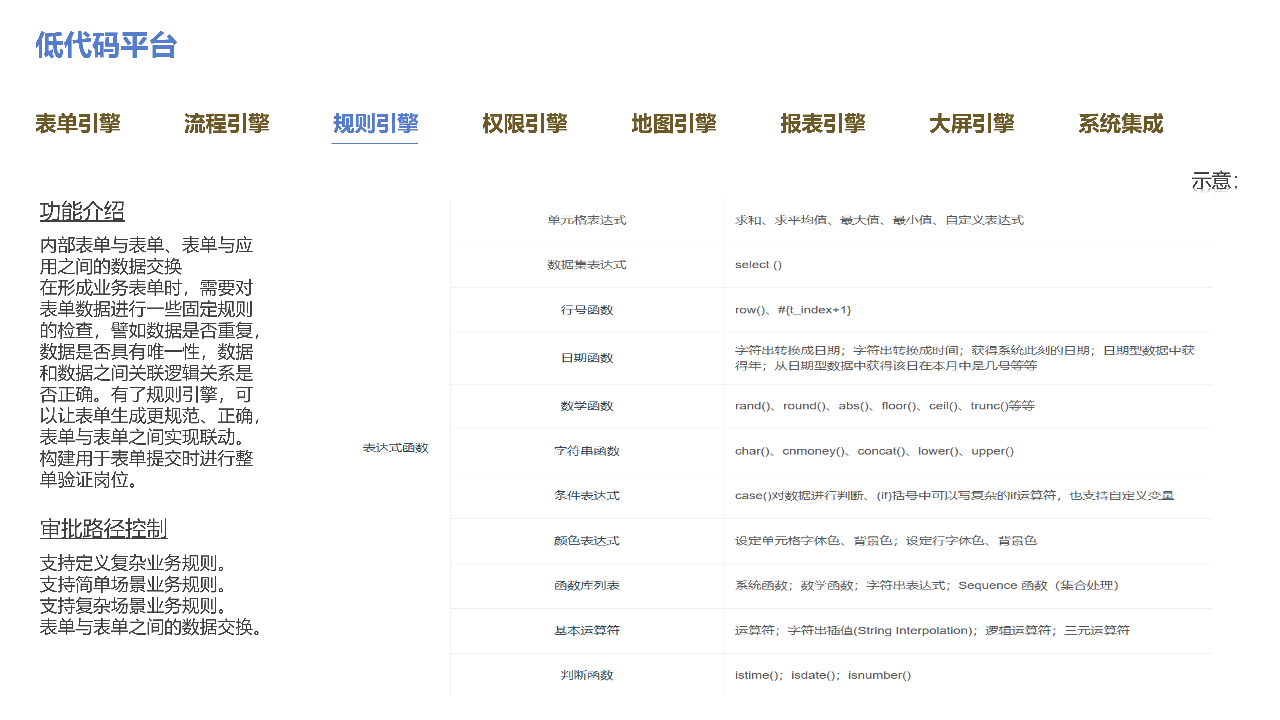The height and width of the screenshot is (720, 1280).
Task: Switch to the 流程引擎 tab
Action: click(227, 124)
